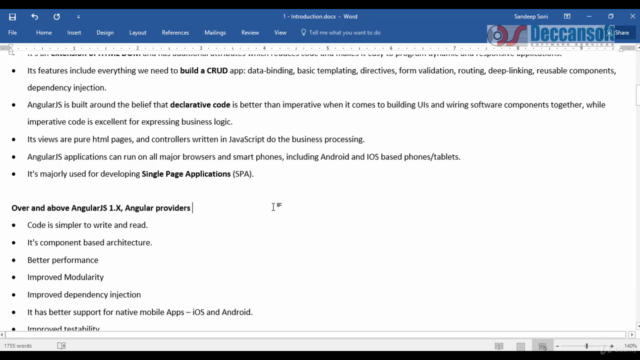The image size is (640, 360).
Task: Click the horizontal scrollbar right arrow
Action: pos(632,335)
